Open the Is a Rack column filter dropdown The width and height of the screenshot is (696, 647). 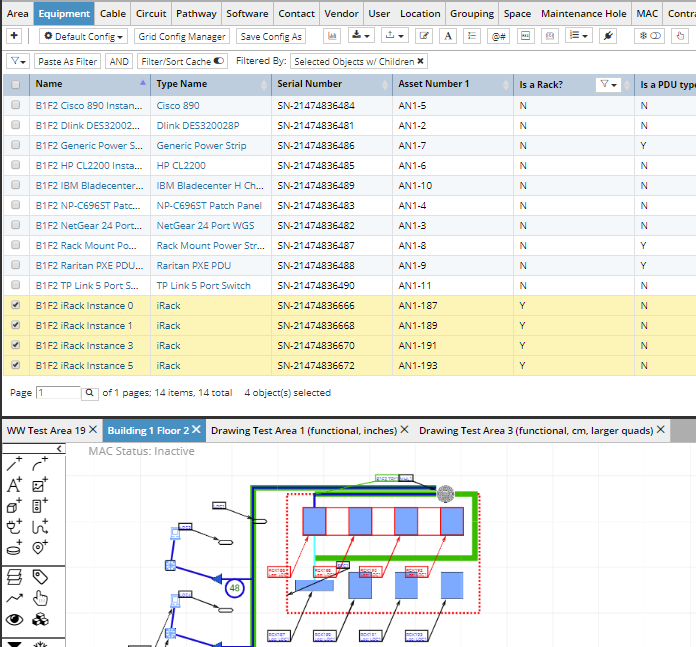(x=608, y=84)
